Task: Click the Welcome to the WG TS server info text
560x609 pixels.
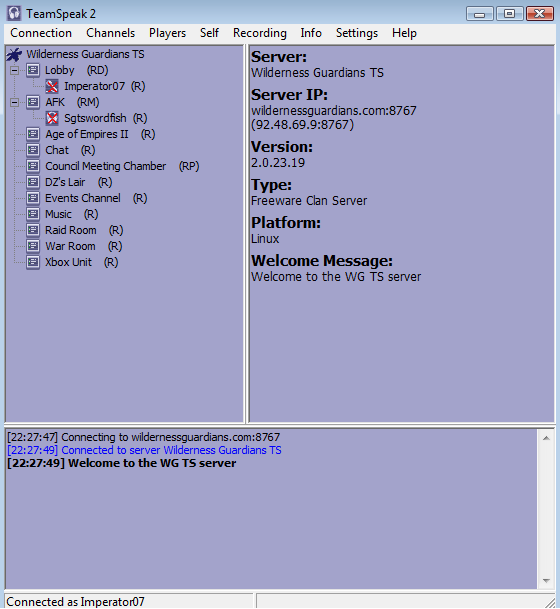Action: 336,277
